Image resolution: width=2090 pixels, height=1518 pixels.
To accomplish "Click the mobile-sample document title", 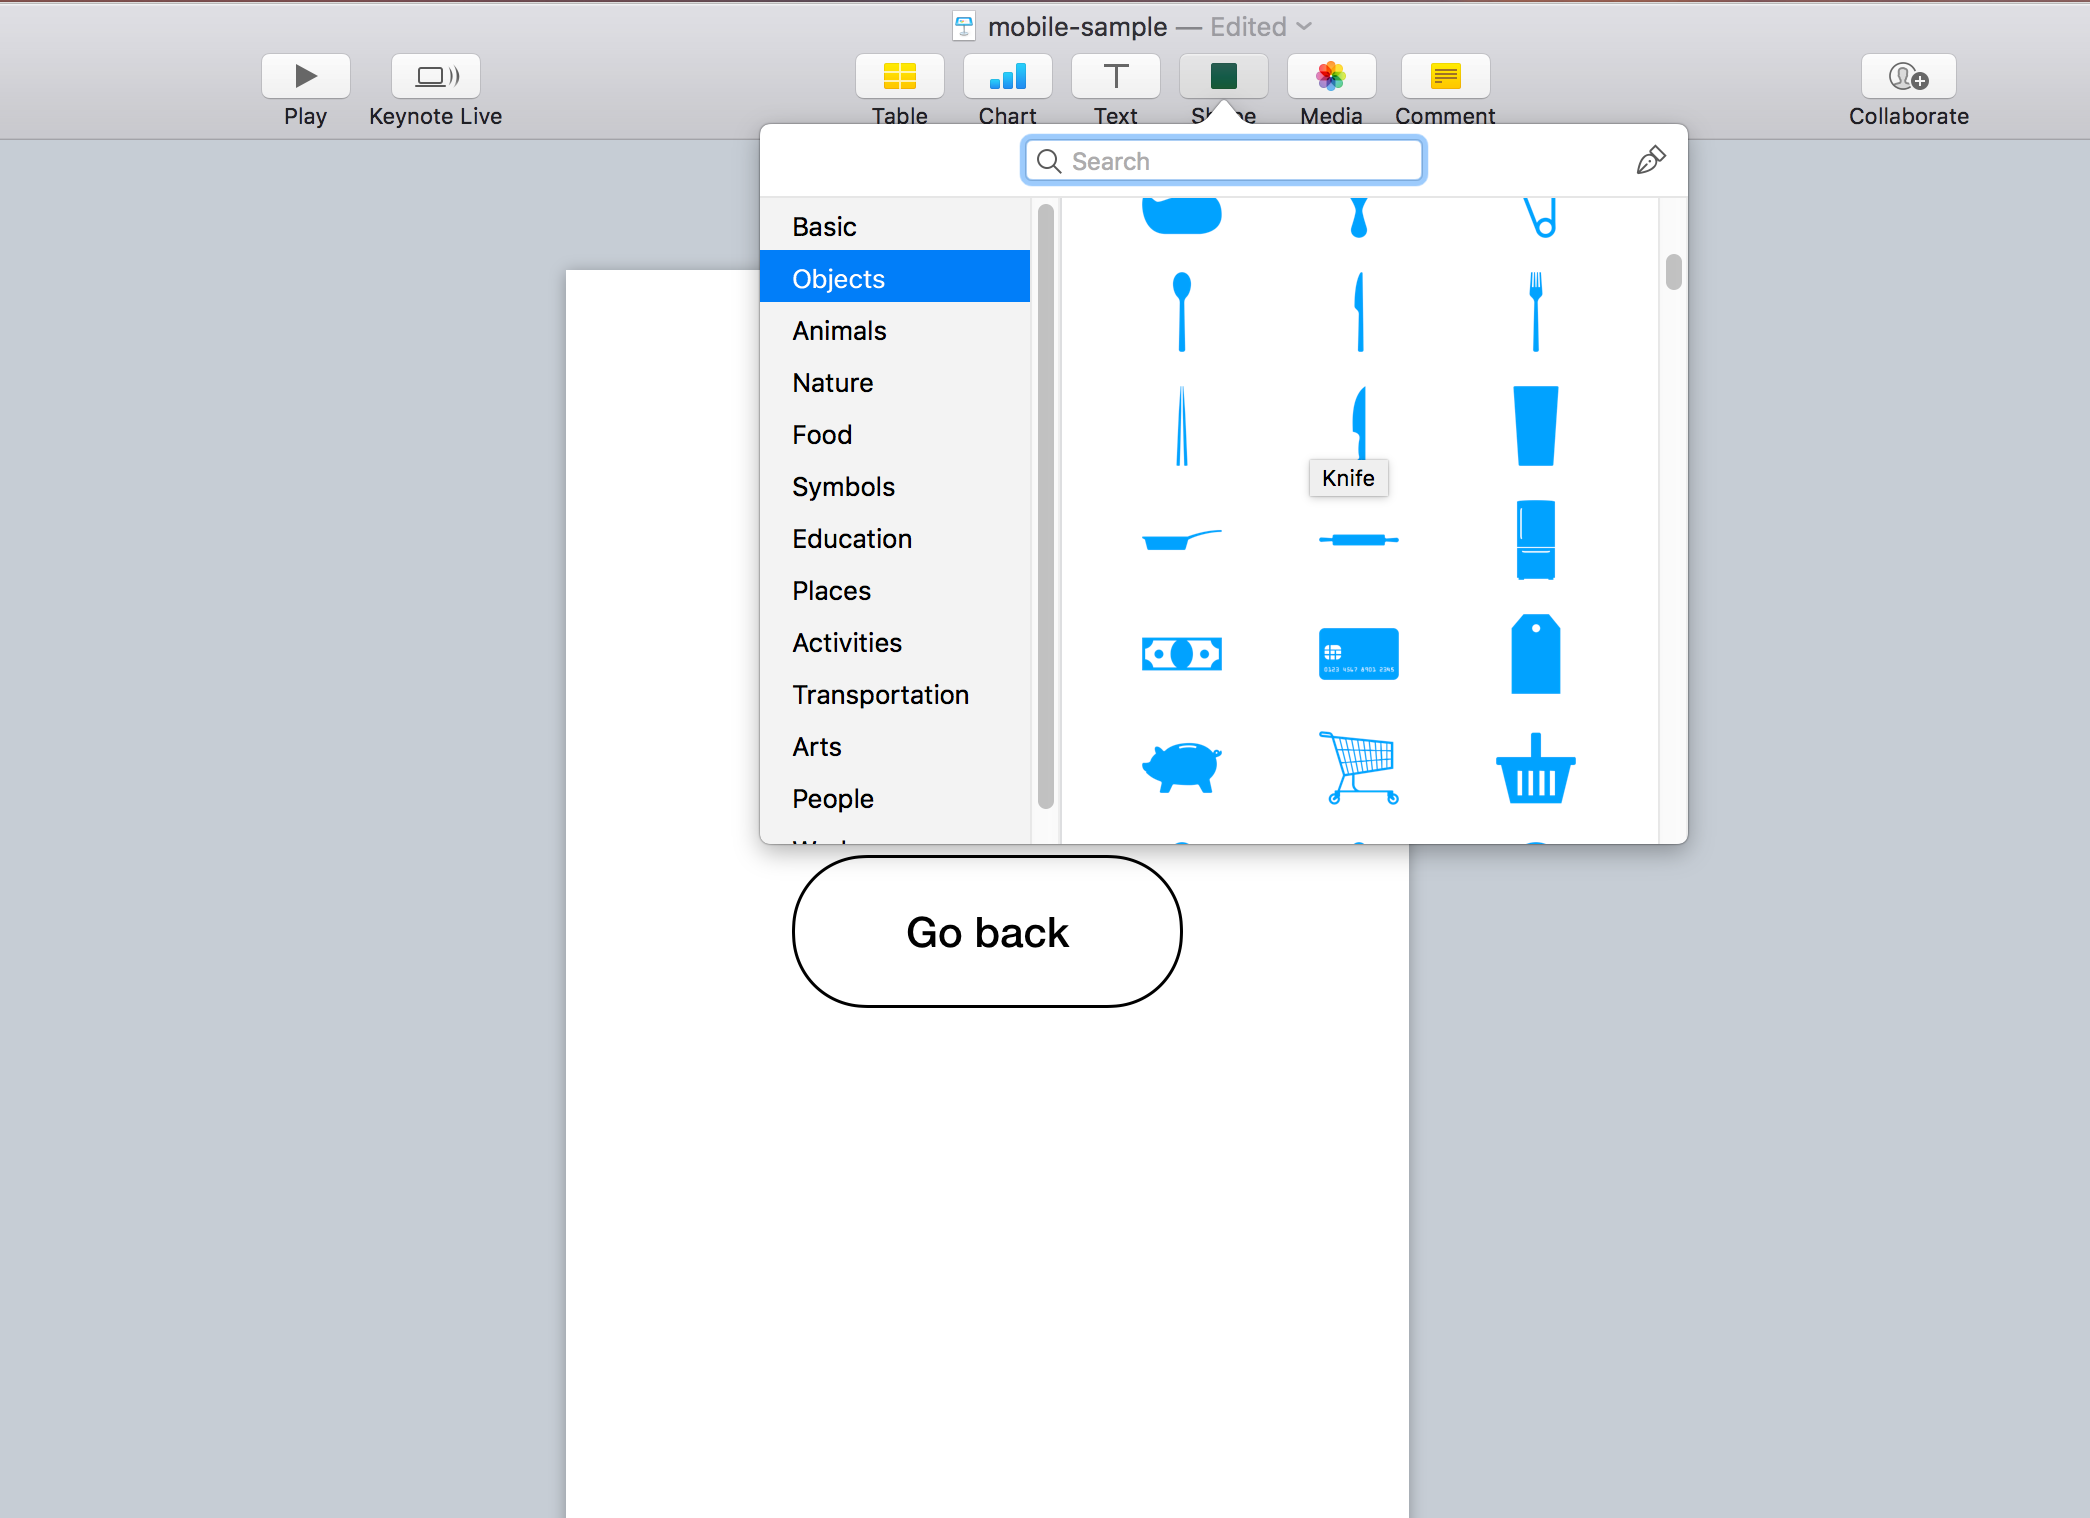I will [1077, 27].
